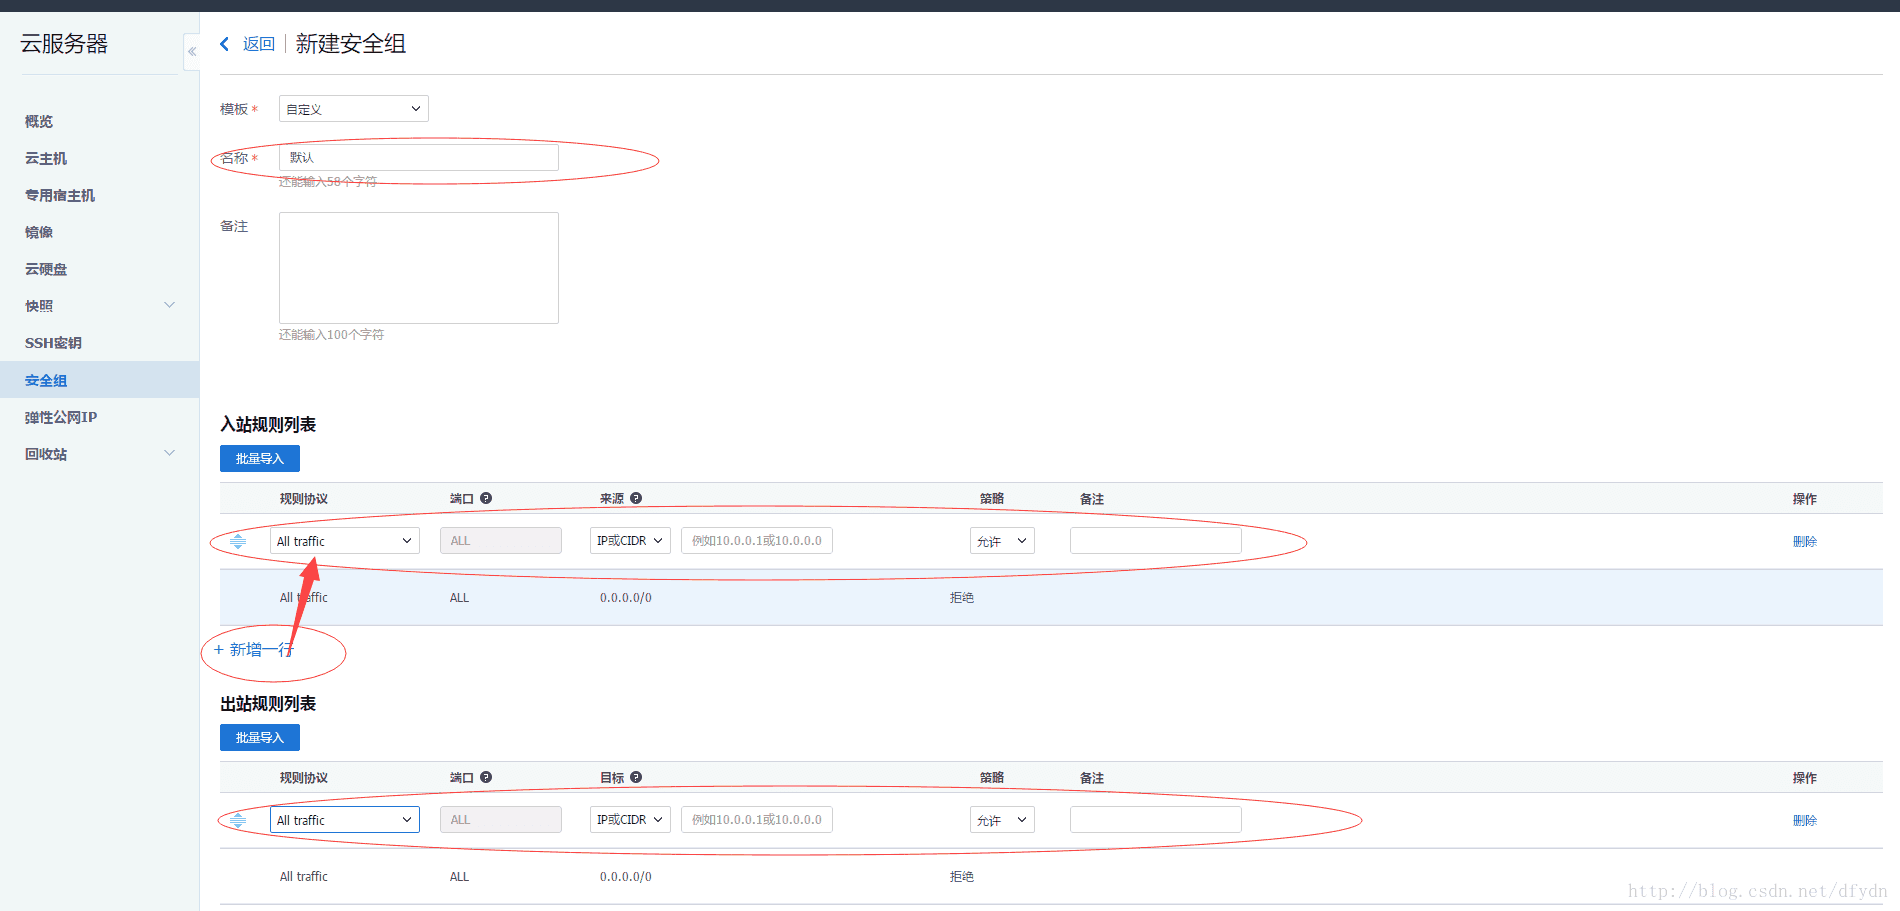Click the inbound 端口 ALL field
Viewport: 1900px width, 911px height.
point(501,541)
